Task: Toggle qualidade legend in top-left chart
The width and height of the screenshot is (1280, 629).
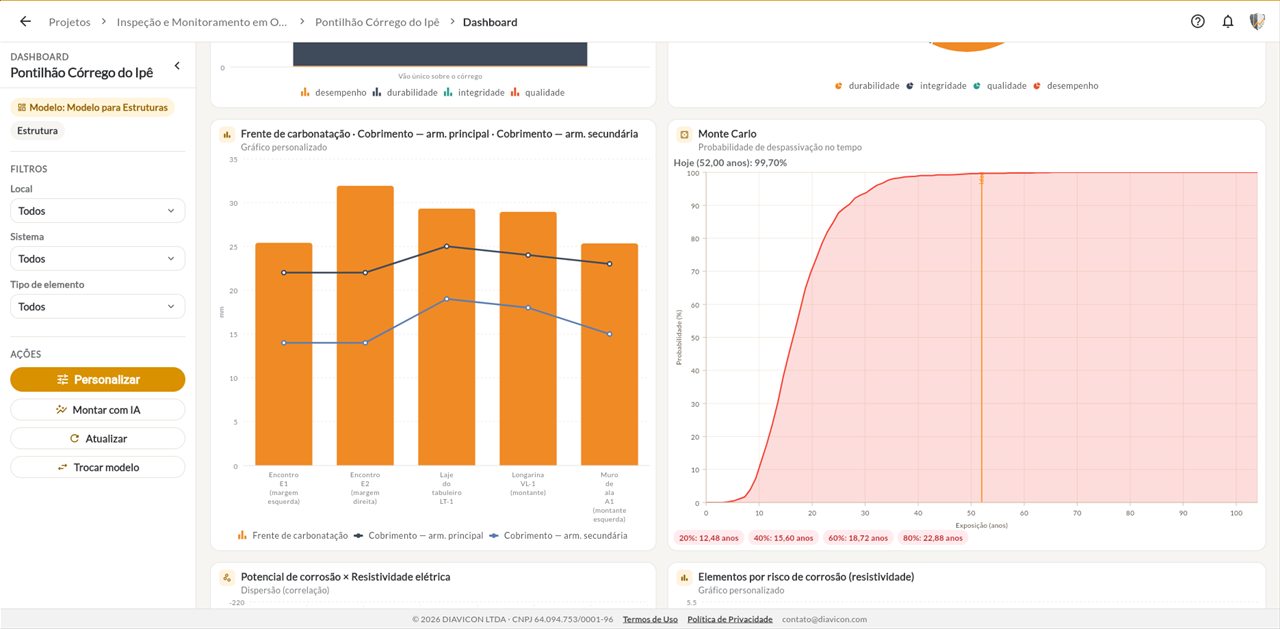Action: tap(537, 92)
